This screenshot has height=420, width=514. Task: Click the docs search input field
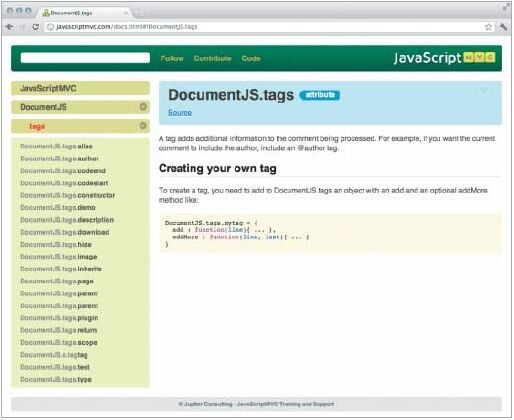pos(85,58)
